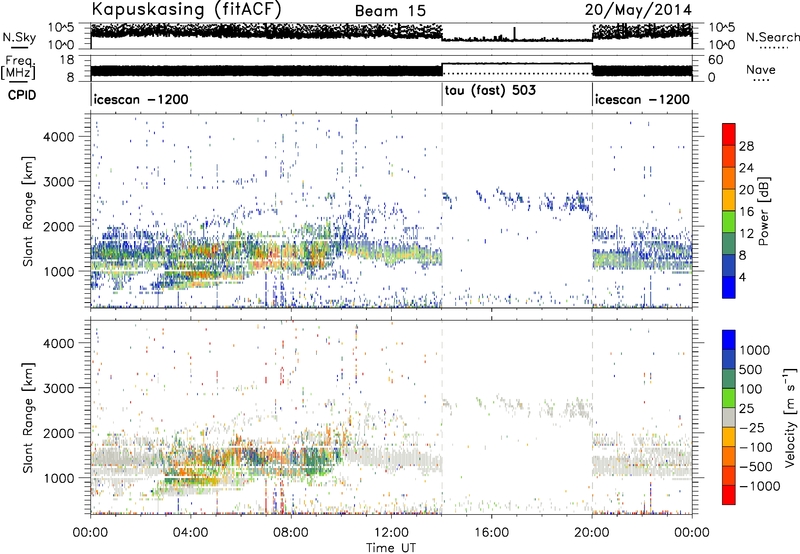Image resolution: width=800 pixels, height=554 pixels.
Task: Click the date '20/May/2014'
Action: click(638, 10)
